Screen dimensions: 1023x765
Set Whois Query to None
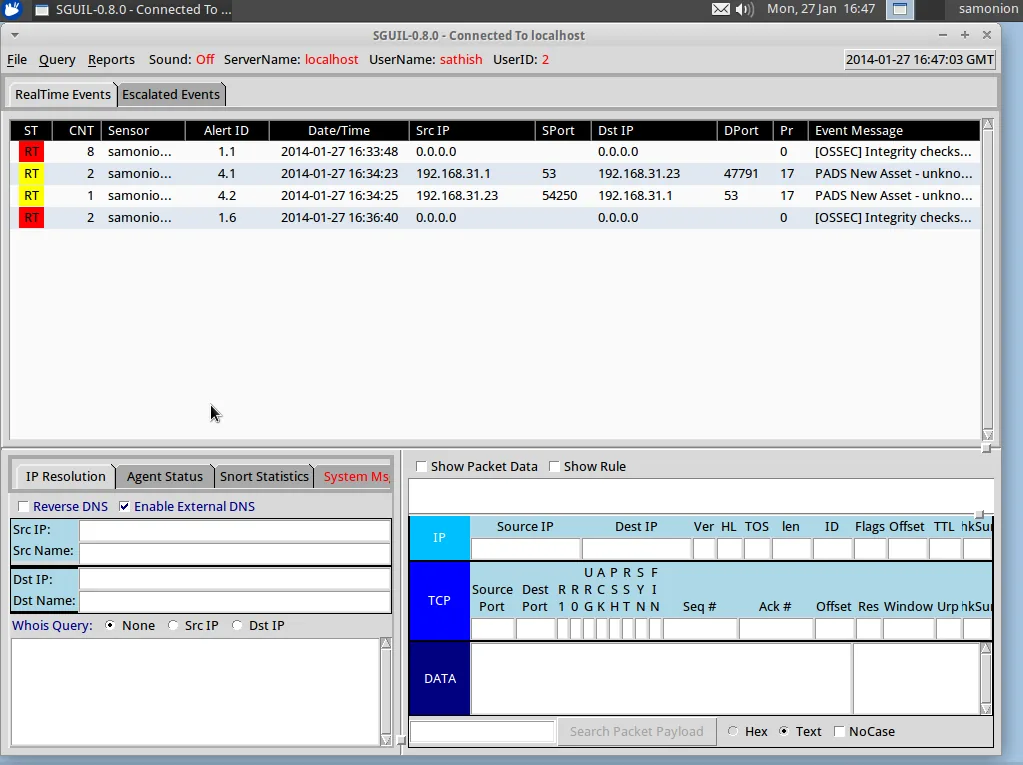(x=110, y=625)
